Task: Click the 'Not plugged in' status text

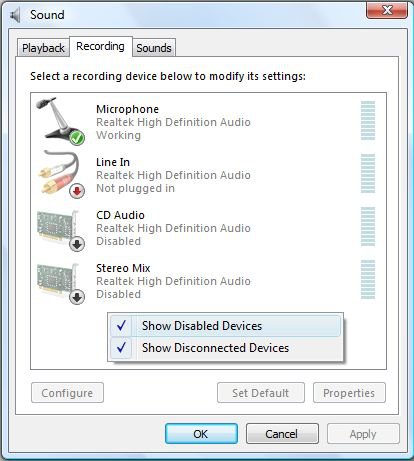Action: [x=135, y=188]
